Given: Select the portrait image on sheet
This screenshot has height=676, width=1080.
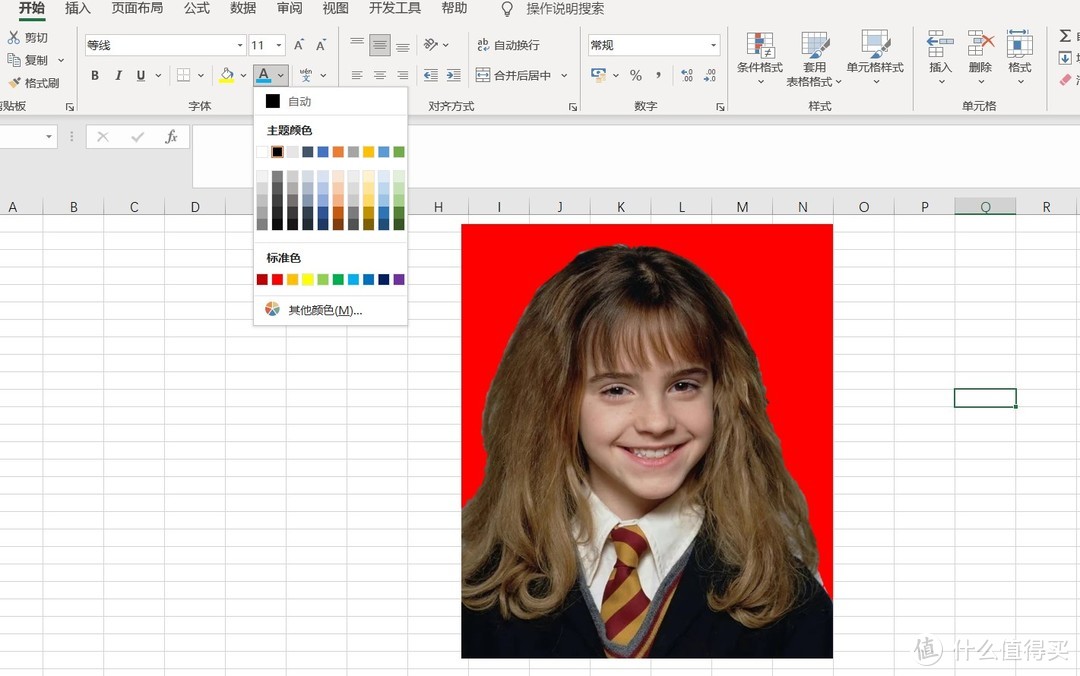Looking at the screenshot, I should pyautogui.click(x=647, y=441).
